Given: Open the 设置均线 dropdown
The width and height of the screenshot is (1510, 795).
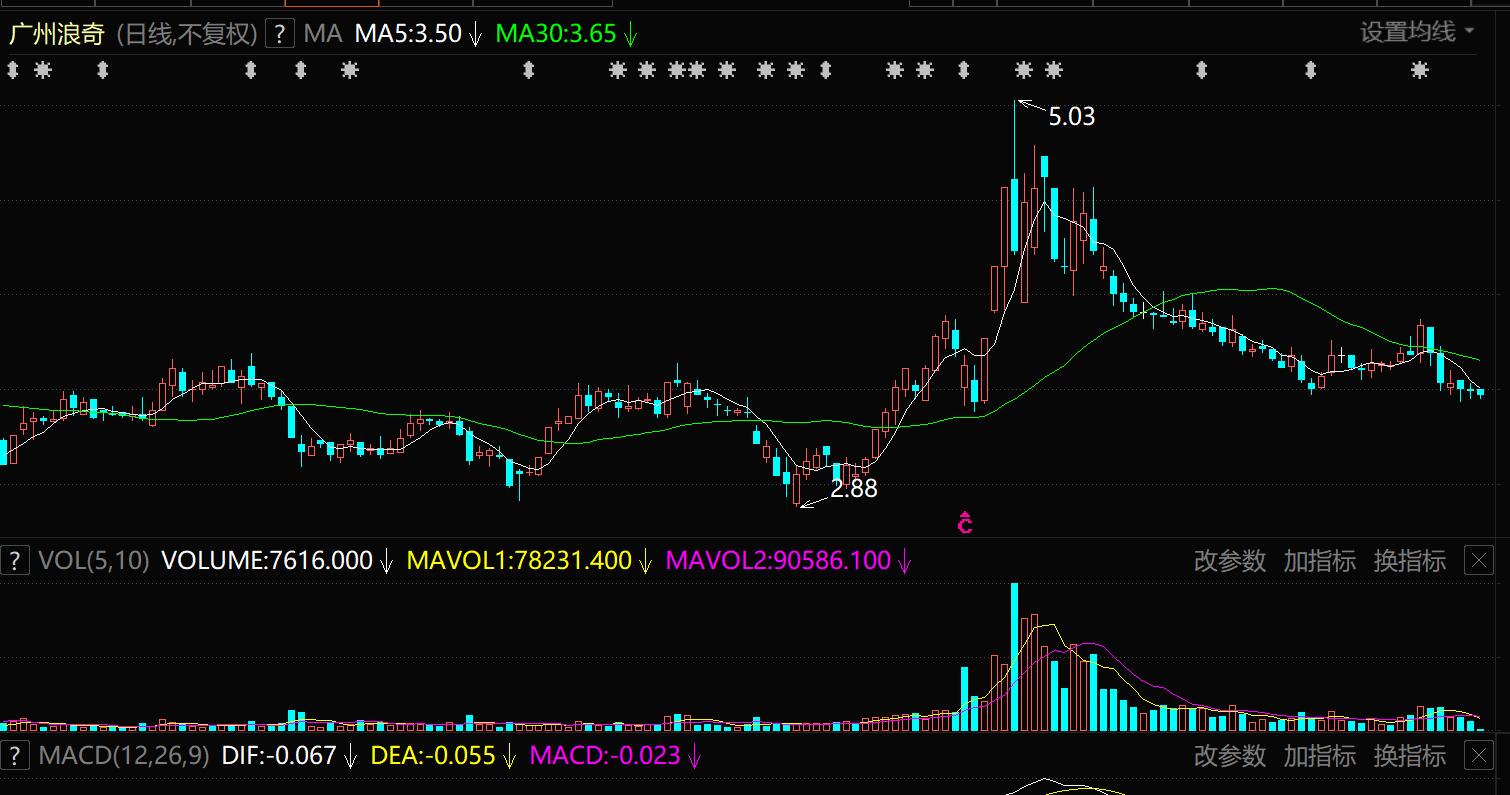Looking at the screenshot, I should [1417, 32].
